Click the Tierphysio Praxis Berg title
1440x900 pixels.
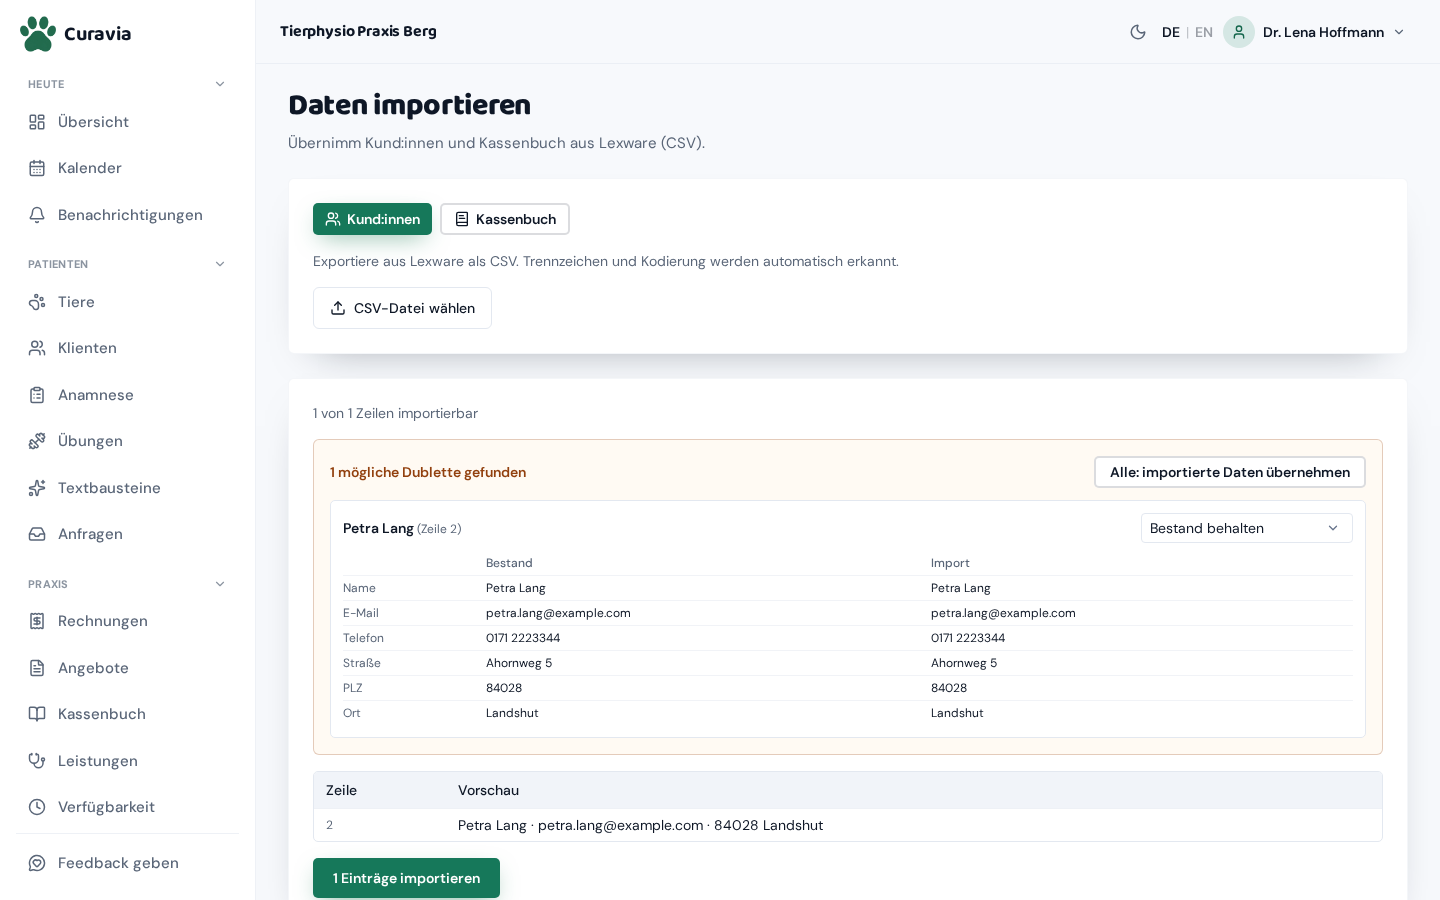coord(358,31)
